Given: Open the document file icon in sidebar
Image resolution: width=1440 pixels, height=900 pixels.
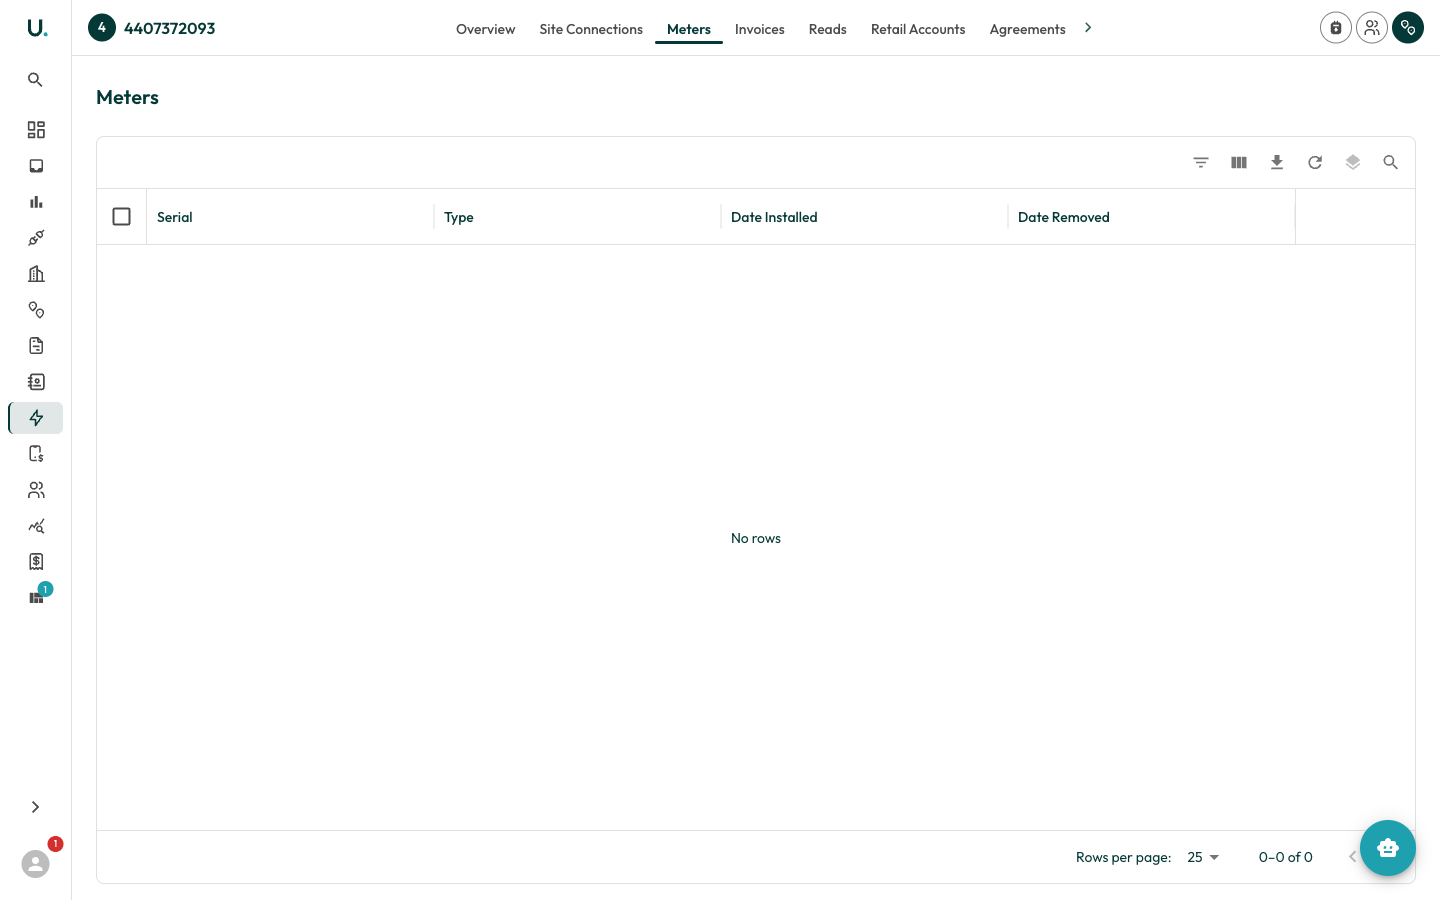Looking at the screenshot, I should 36,346.
